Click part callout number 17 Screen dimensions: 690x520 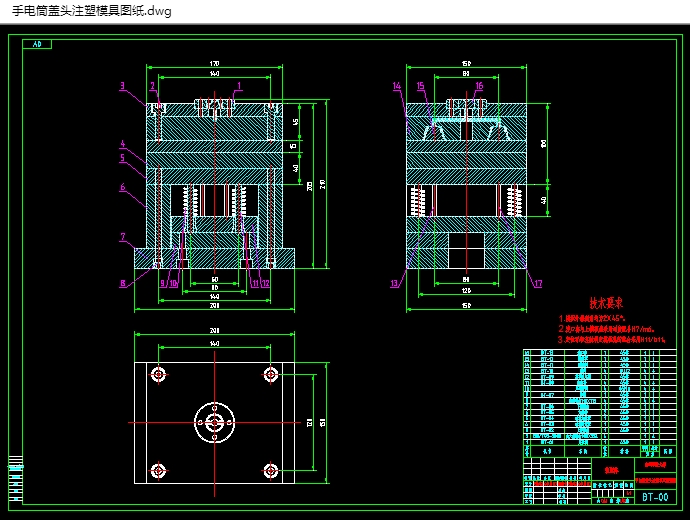pyautogui.click(x=538, y=283)
